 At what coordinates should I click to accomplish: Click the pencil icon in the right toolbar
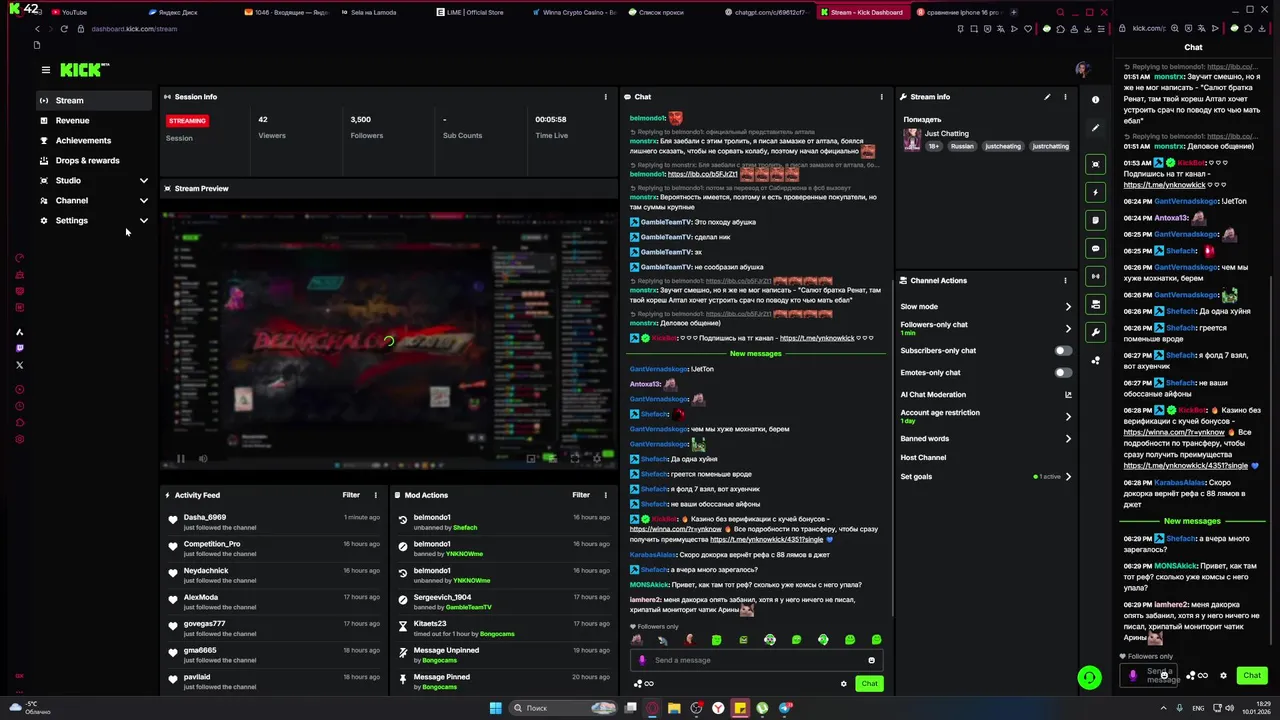coord(1095,128)
